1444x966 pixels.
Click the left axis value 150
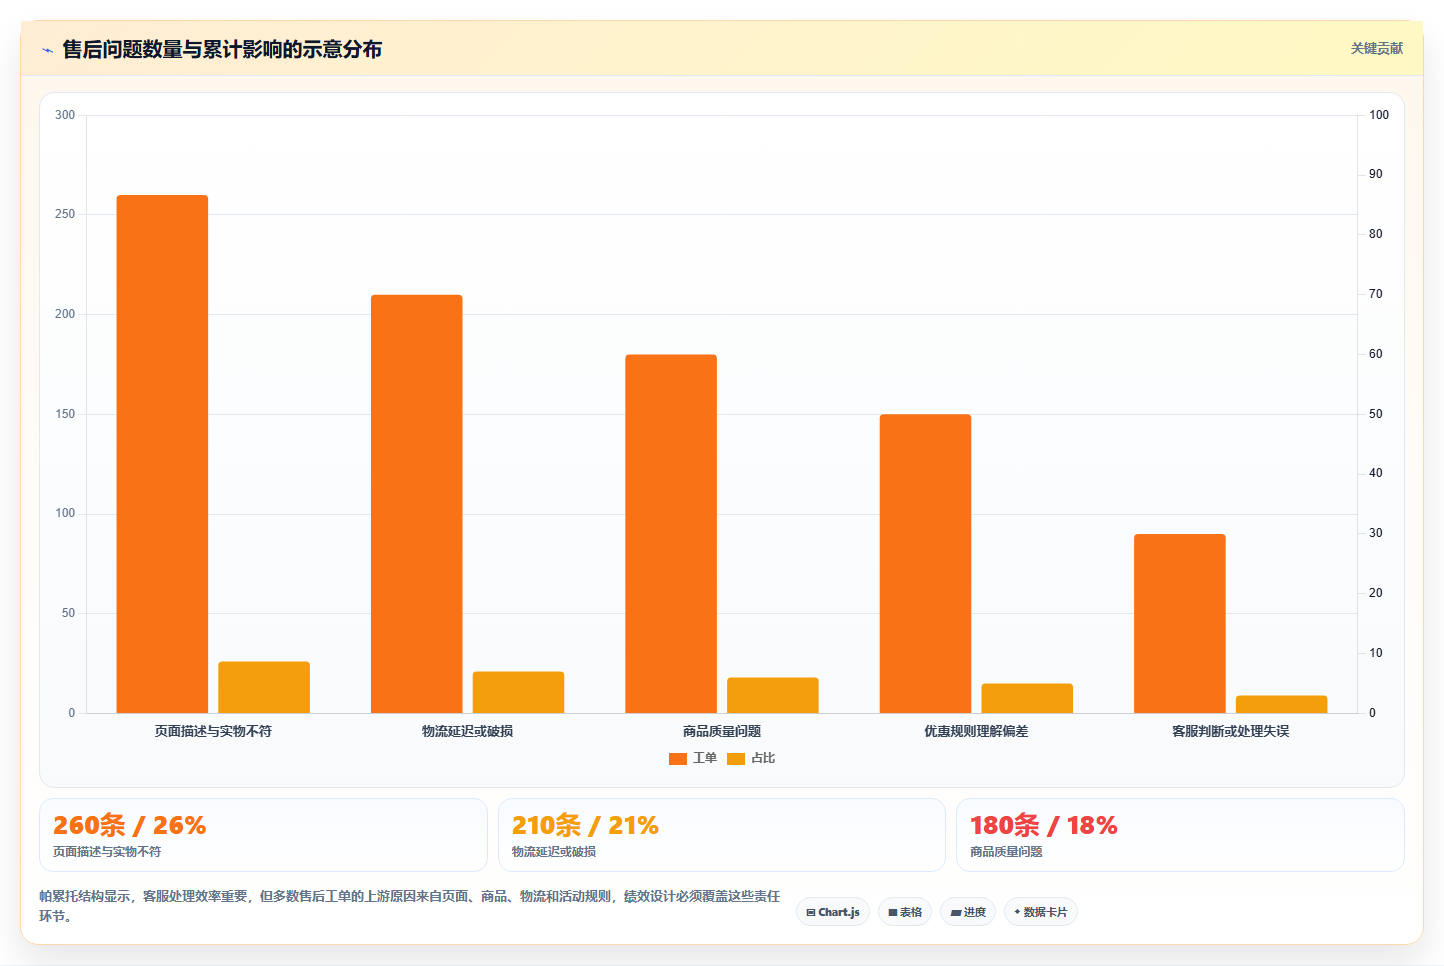[x=65, y=414]
